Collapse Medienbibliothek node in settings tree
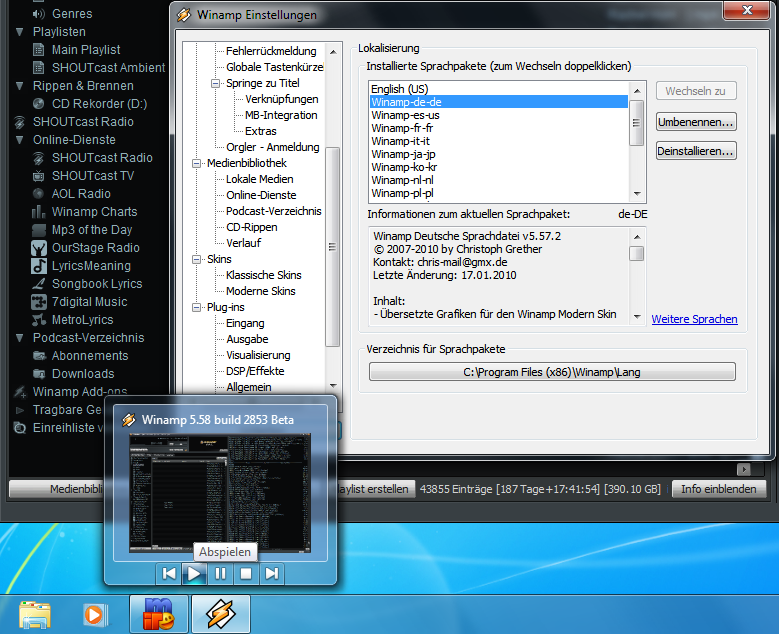Image resolution: width=779 pixels, height=634 pixels. point(196,163)
